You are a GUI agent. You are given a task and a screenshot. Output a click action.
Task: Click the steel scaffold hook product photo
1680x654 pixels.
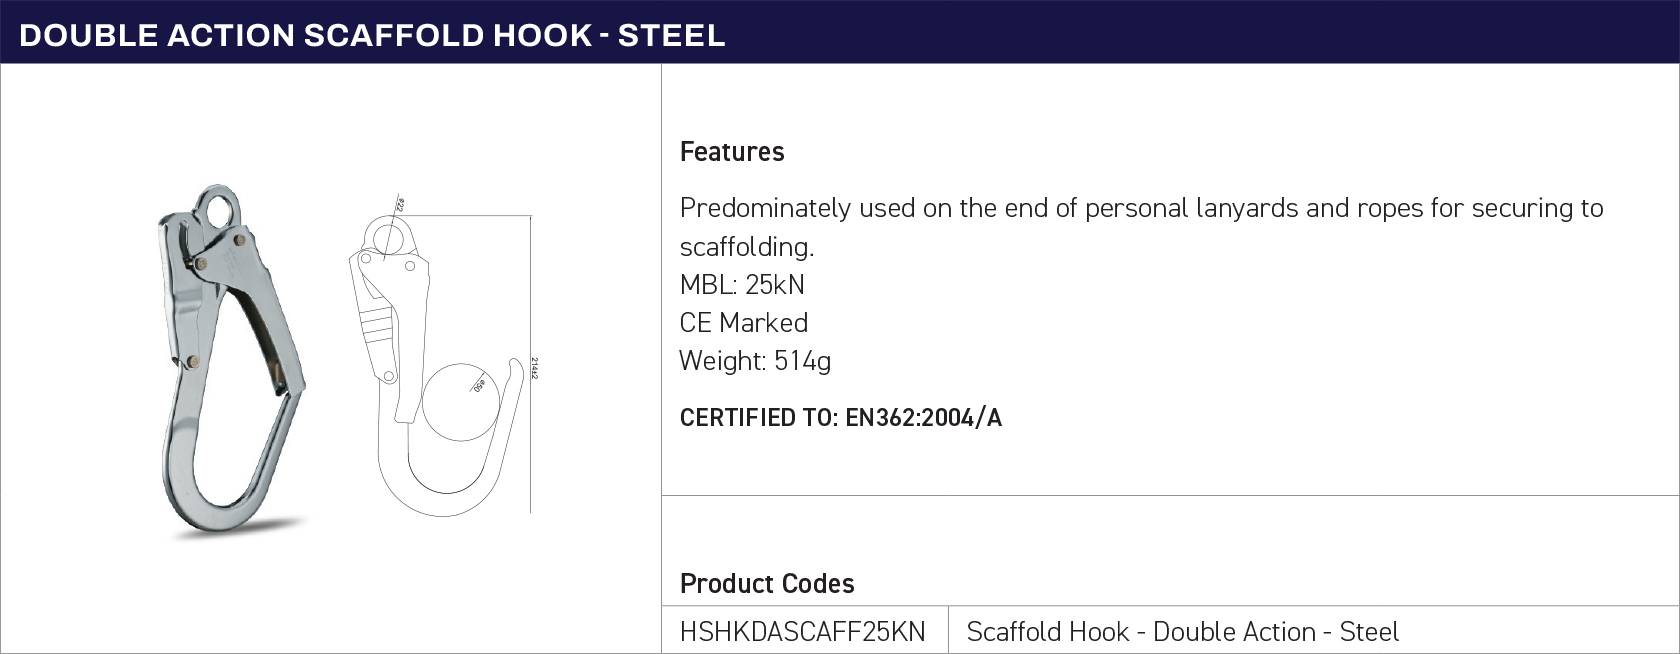pyautogui.click(x=232, y=360)
